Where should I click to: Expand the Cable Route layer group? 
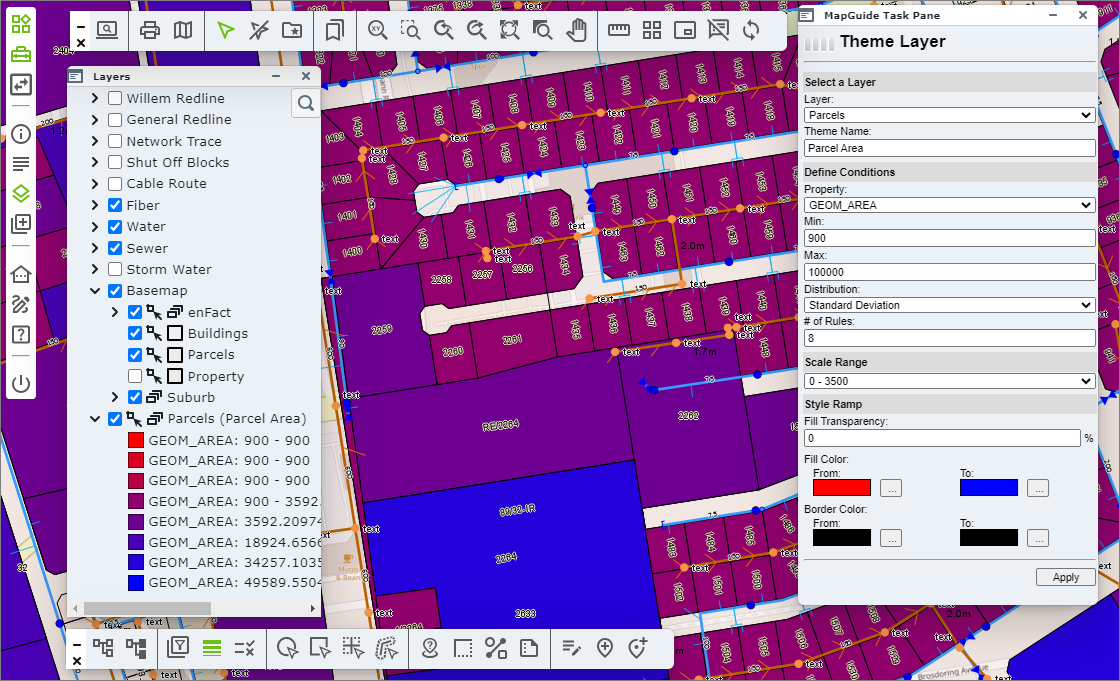point(95,184)
